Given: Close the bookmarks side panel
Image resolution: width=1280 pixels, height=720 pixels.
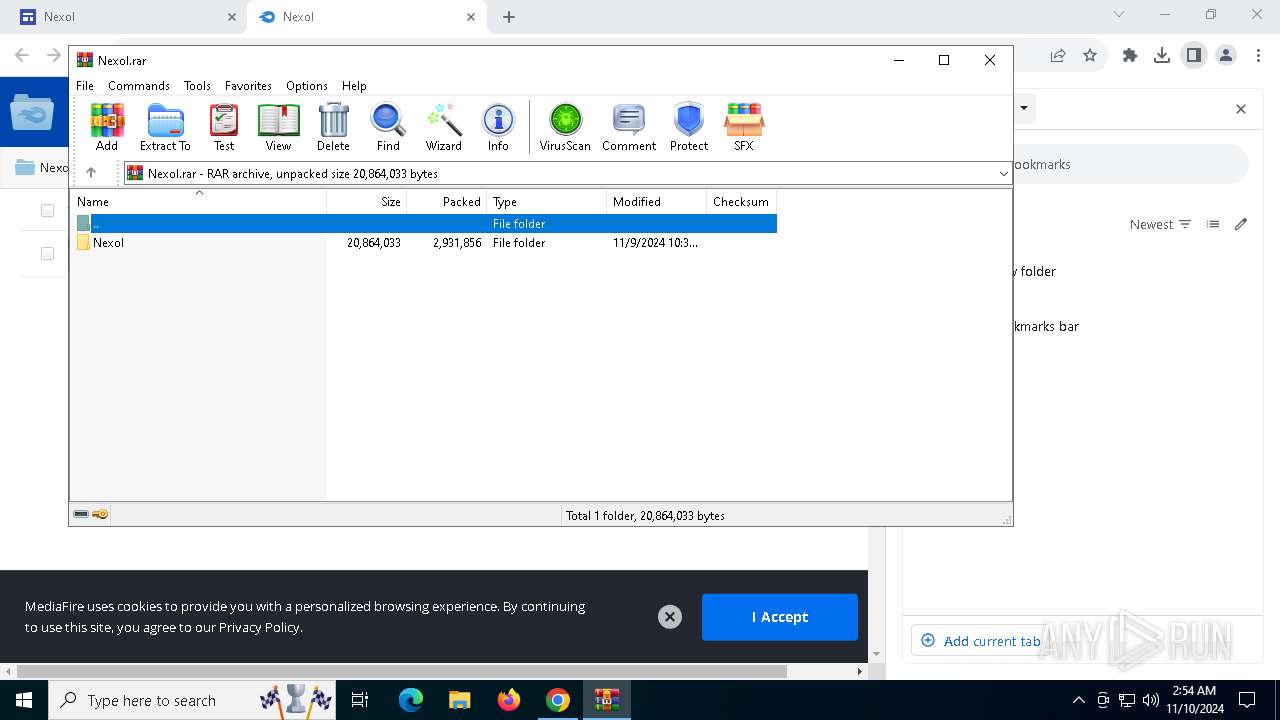Looking at the screenshot, I should tap(1241, 109).
